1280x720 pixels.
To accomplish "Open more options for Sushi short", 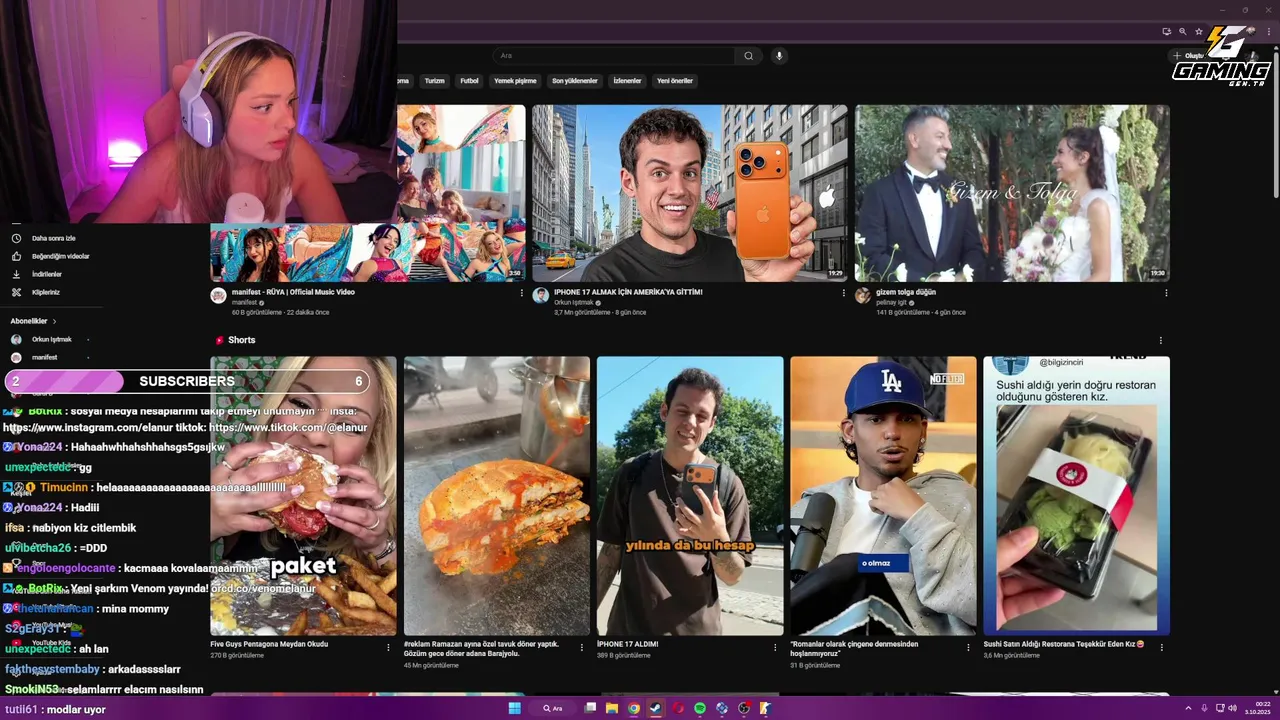I will 1161,647.
